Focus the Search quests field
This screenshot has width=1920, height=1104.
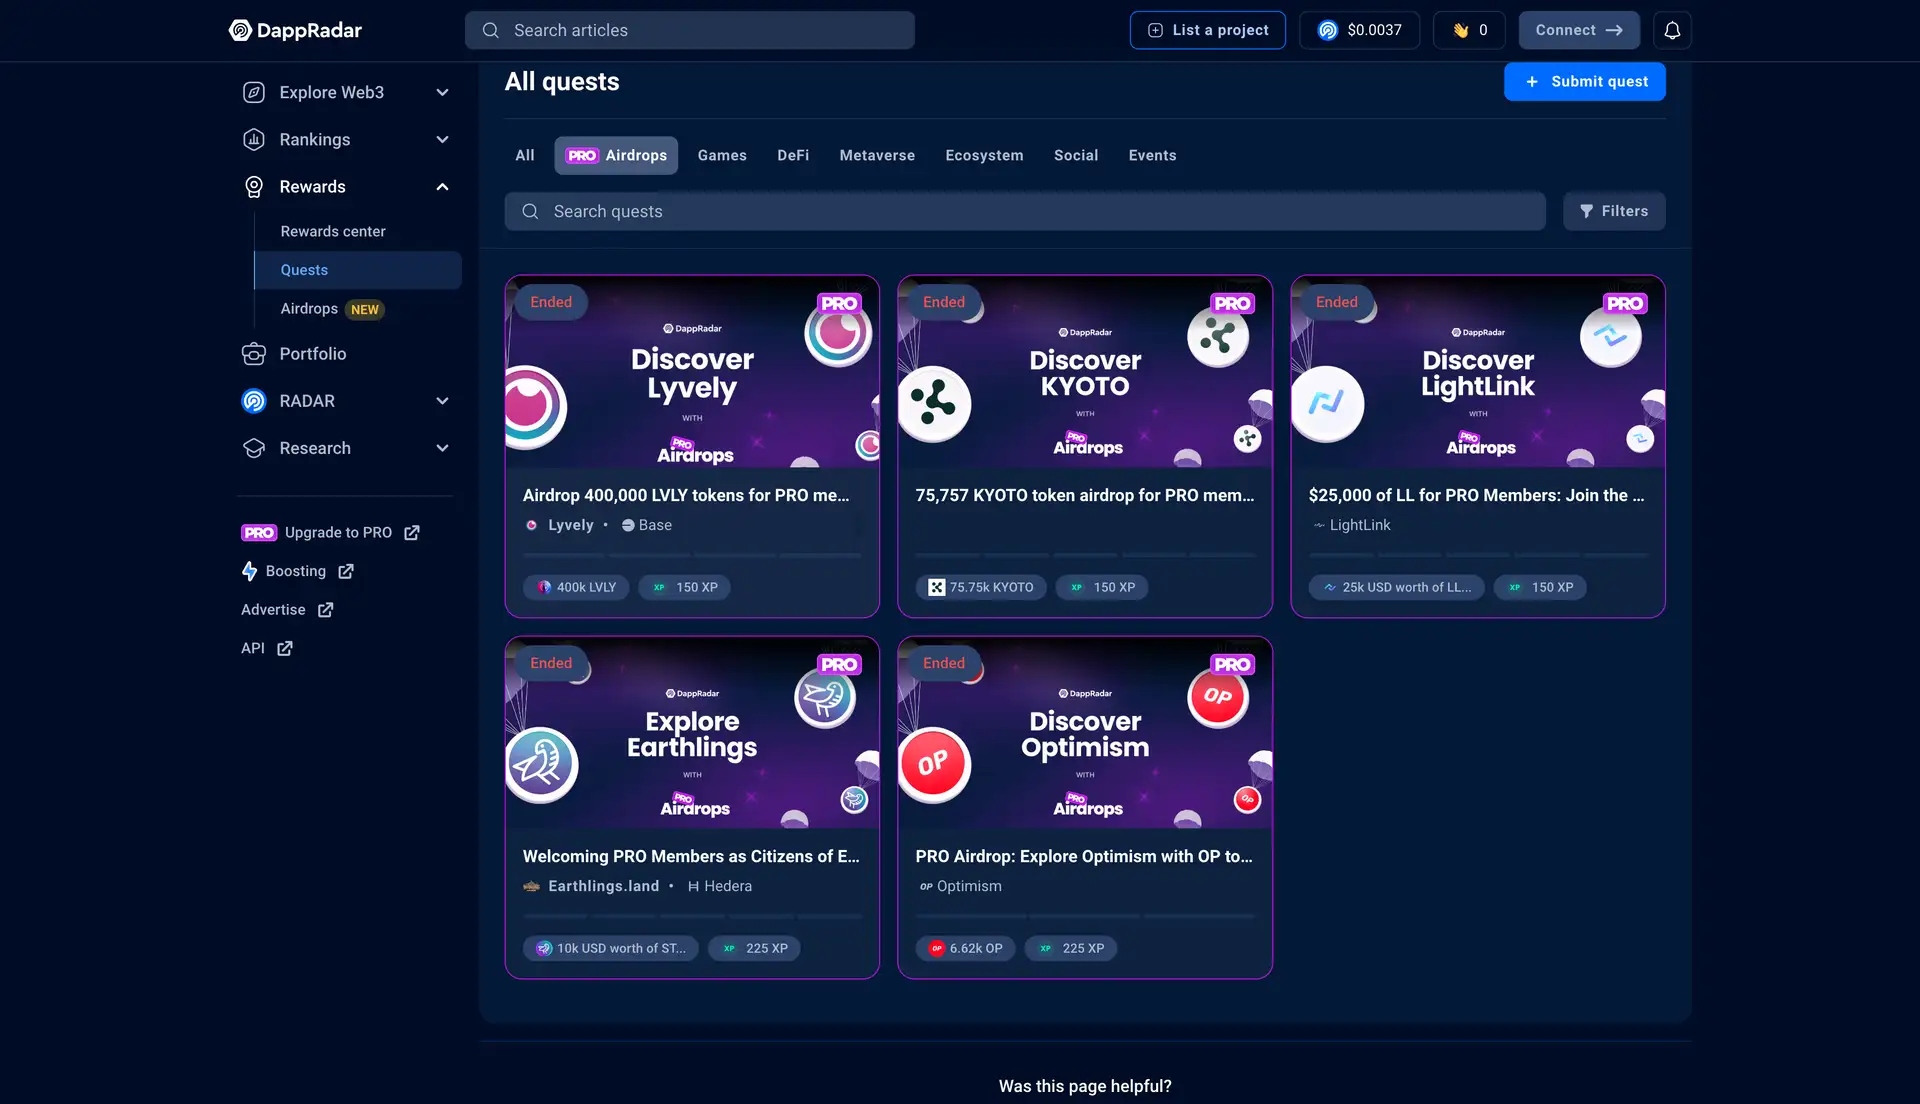pyautogui.click(x=1025, y=211)
